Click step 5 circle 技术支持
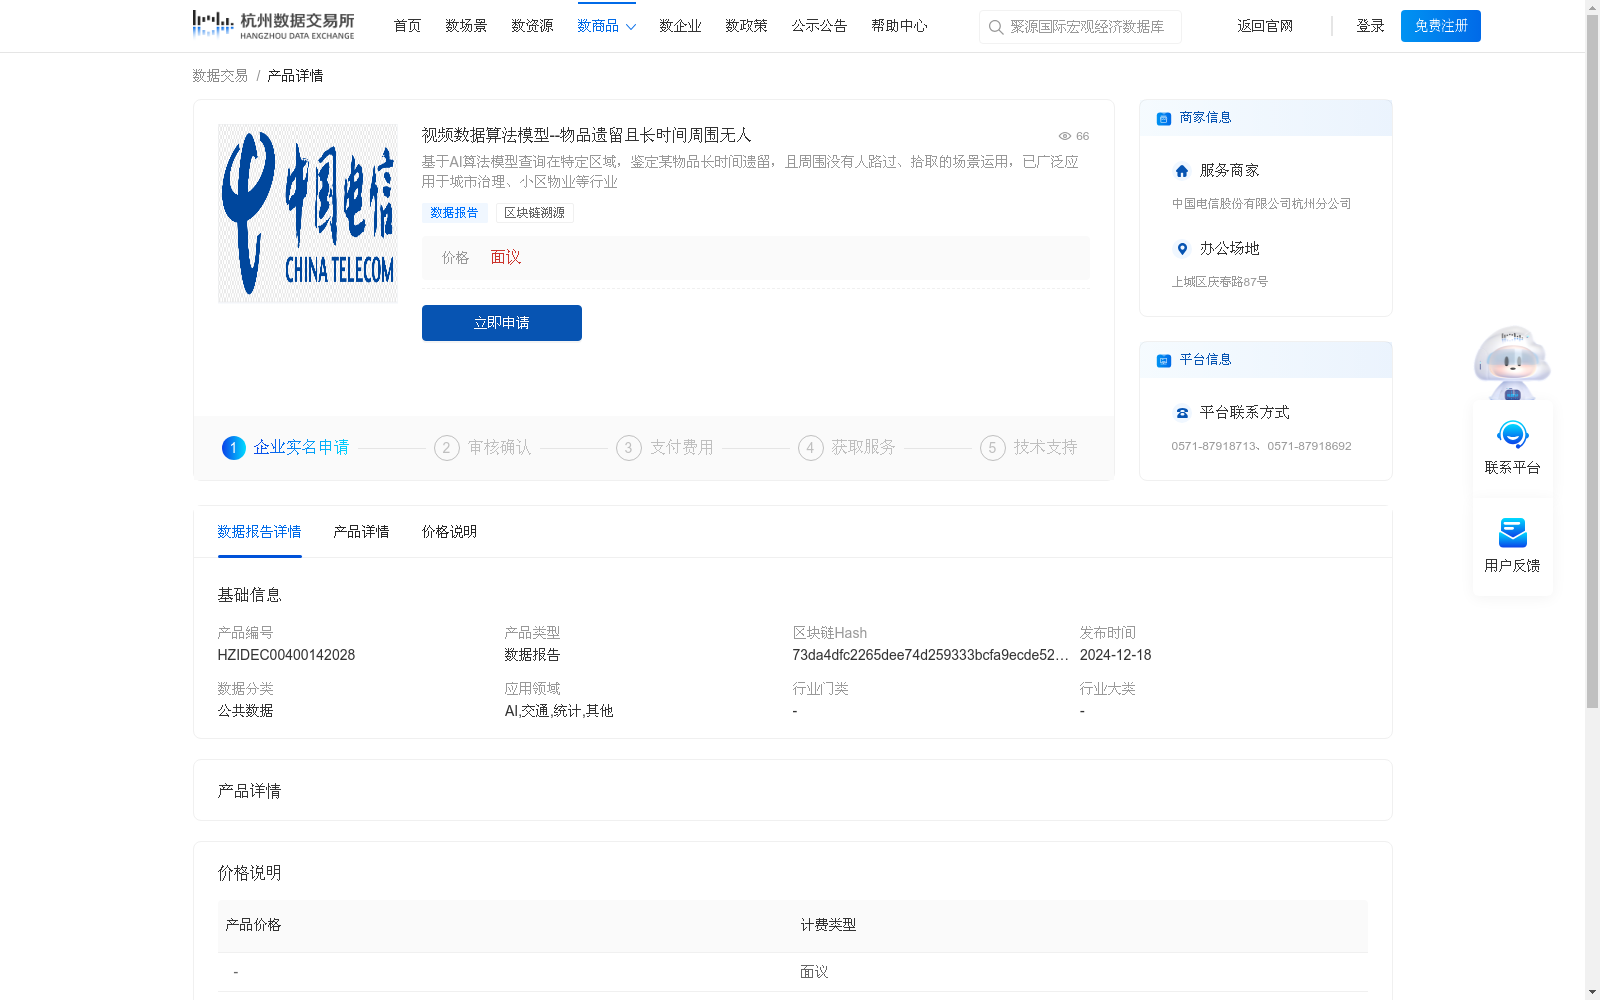This screenshot has height=1000, width=1600. (x=993, y=448)
